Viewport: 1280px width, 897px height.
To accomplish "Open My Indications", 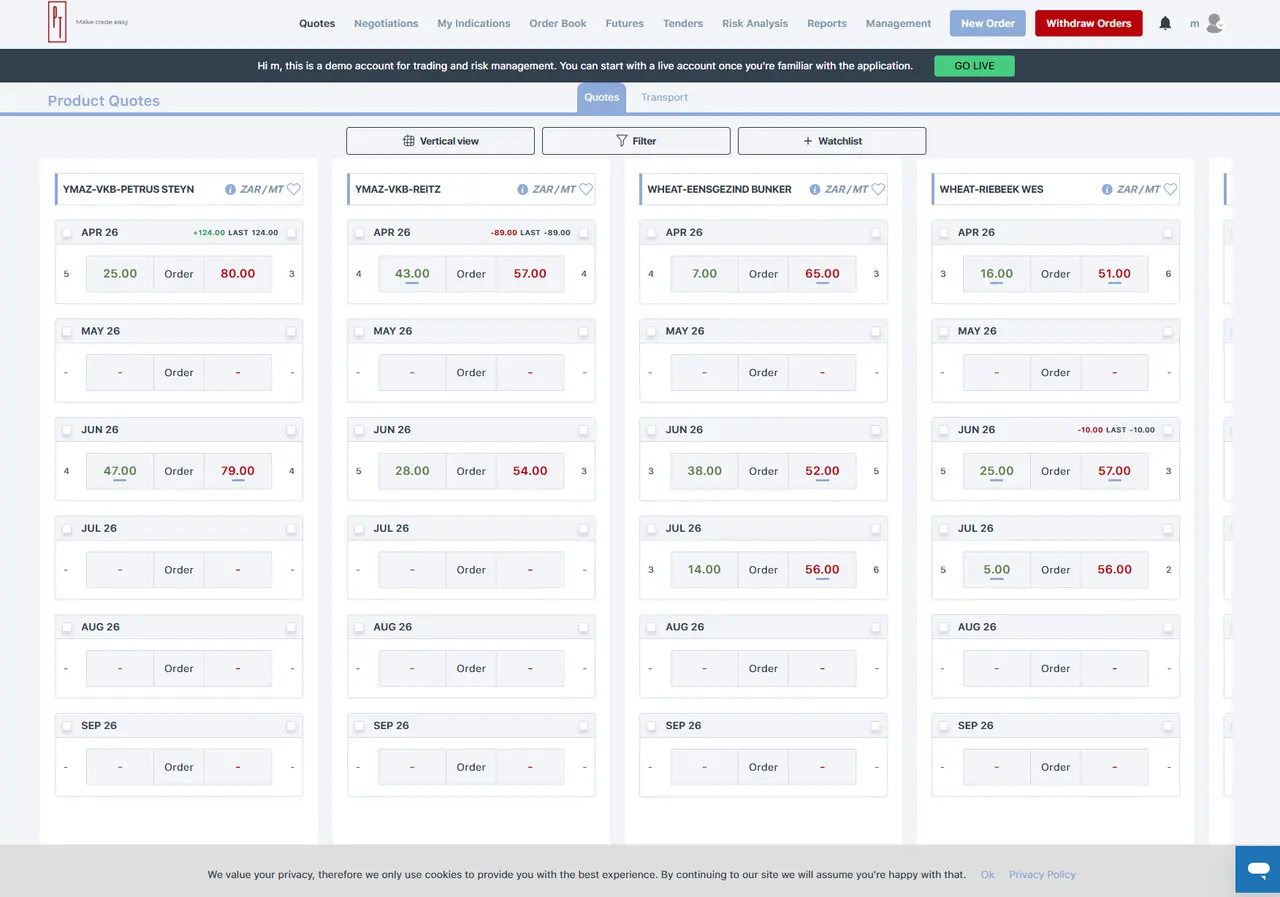I will (474, 23).
